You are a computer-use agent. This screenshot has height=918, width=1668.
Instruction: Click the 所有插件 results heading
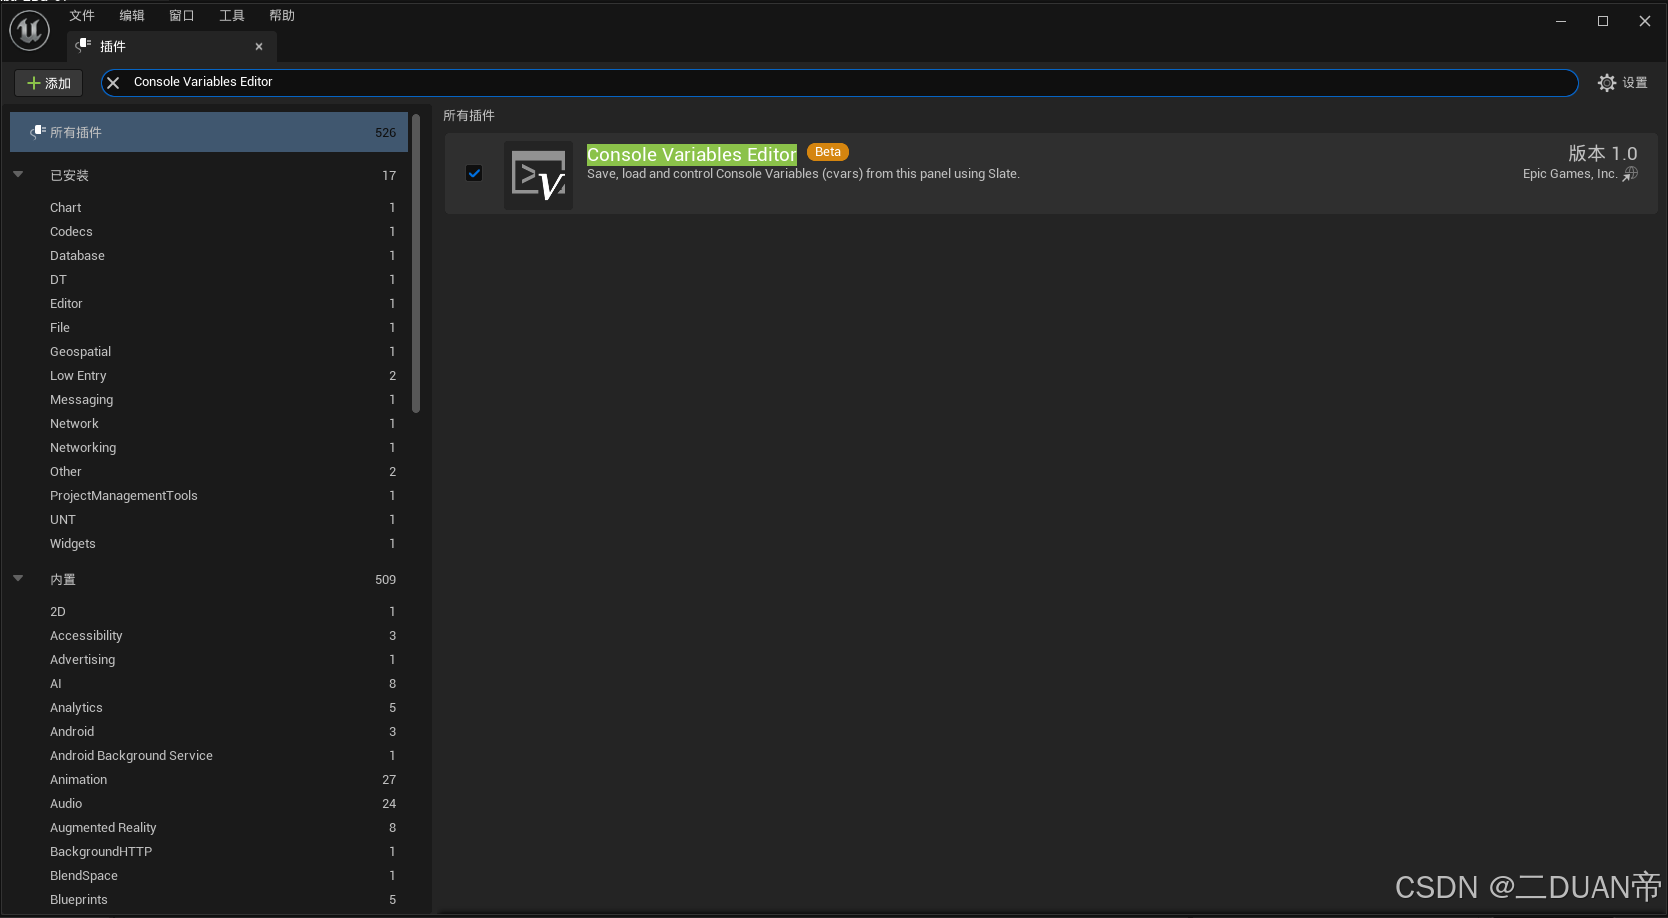469,115
